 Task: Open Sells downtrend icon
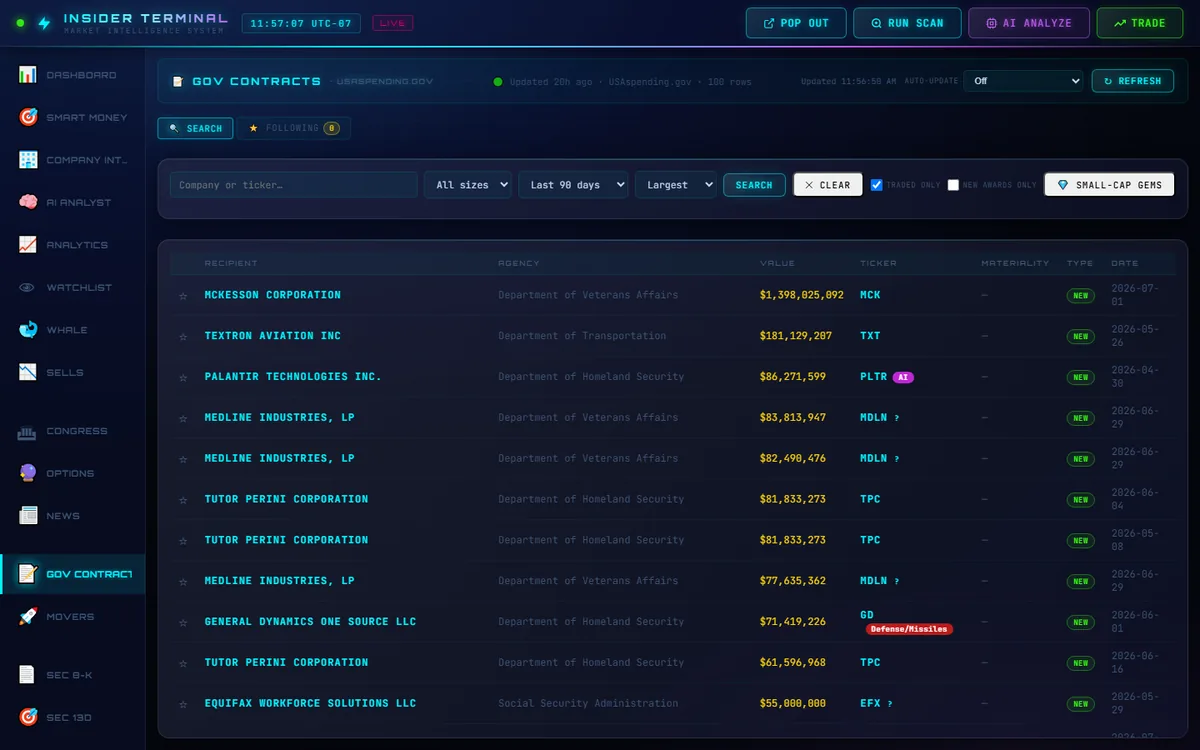[x=28, y=372]
